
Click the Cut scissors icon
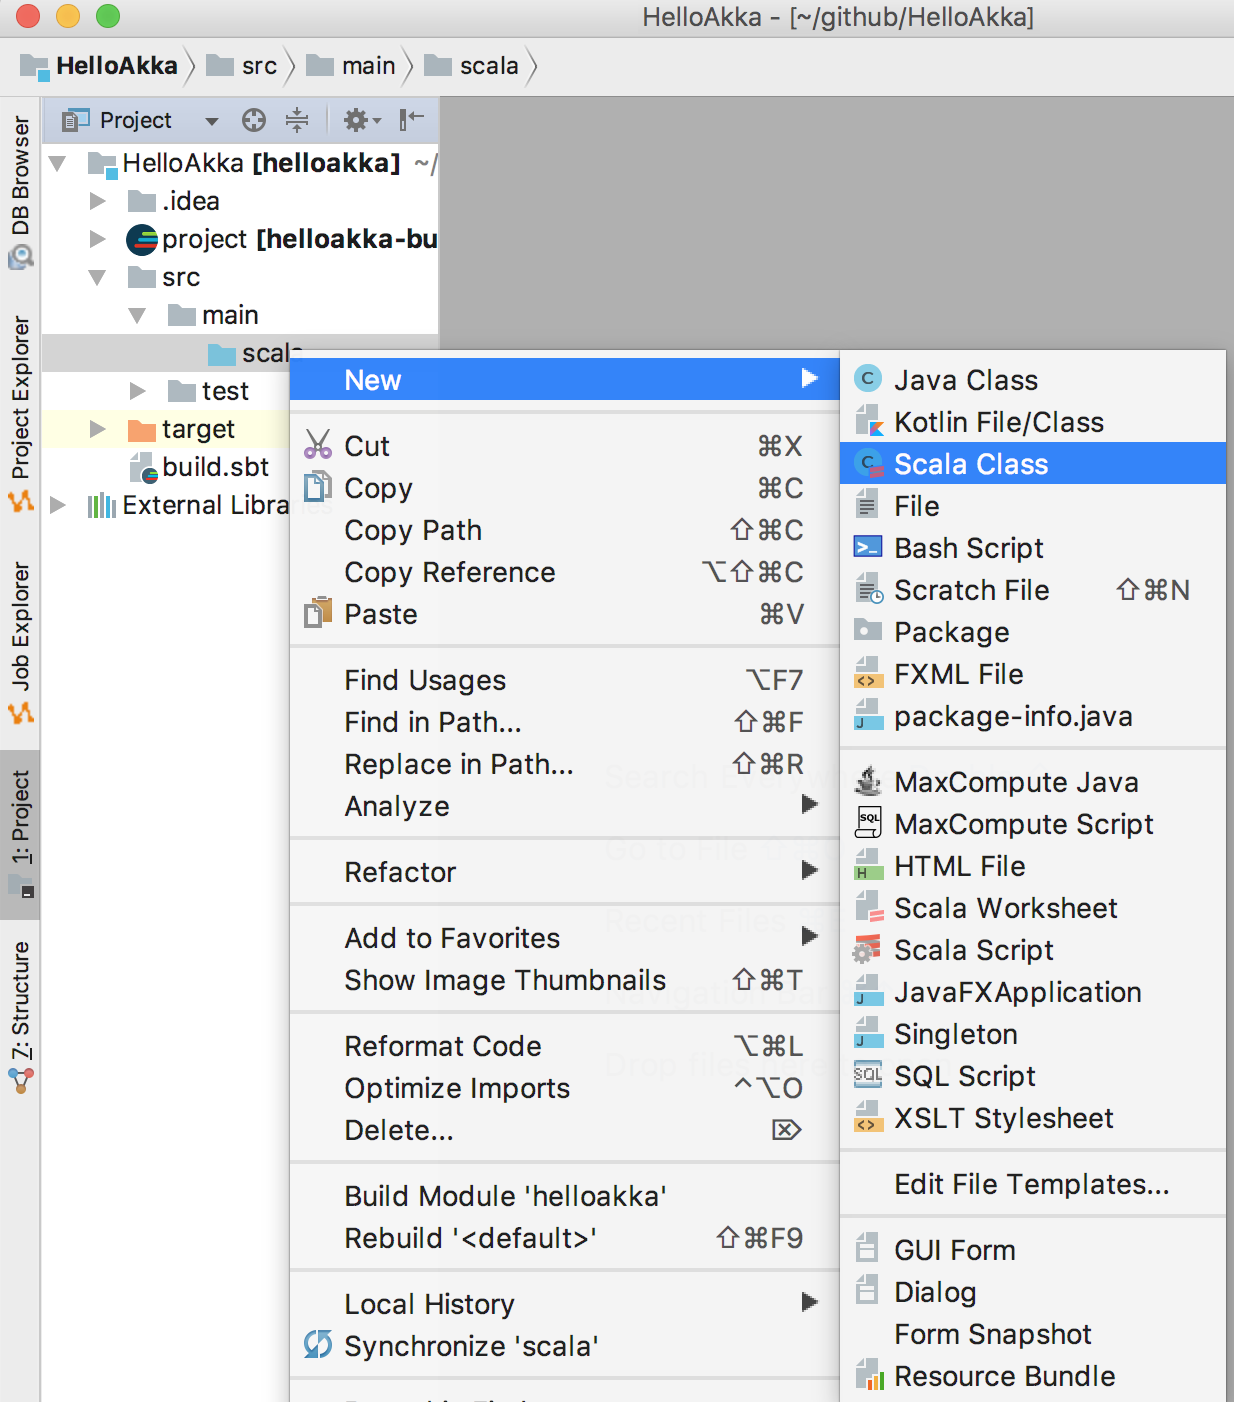(318, 445)
